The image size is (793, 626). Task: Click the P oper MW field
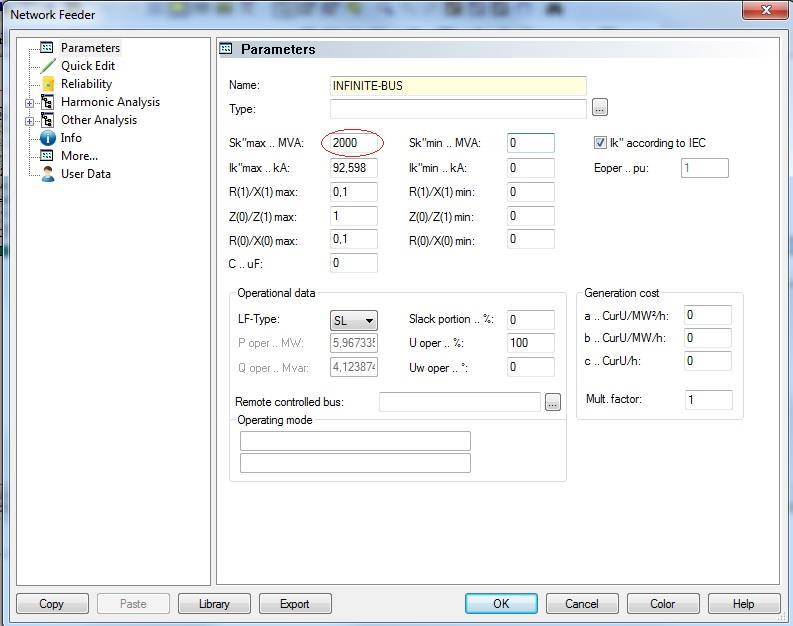(x=354, y=343)
